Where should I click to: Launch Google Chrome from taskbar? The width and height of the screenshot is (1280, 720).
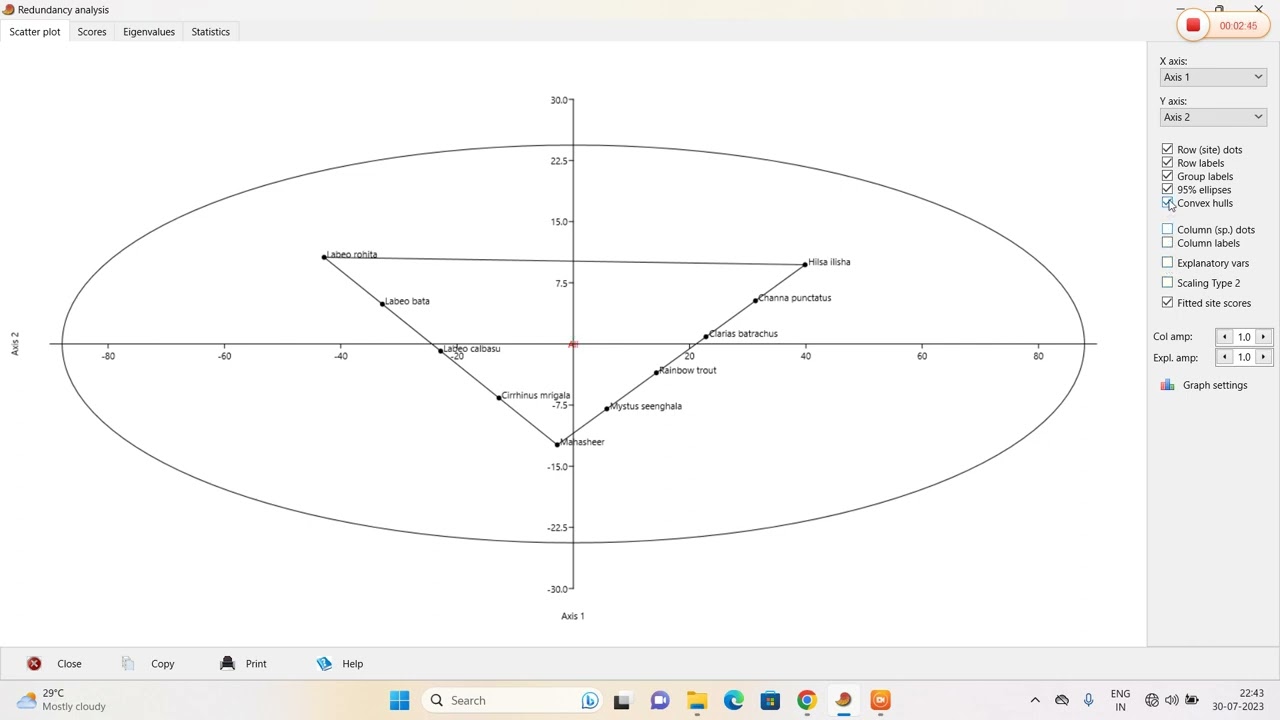click(x=807, y=701)
